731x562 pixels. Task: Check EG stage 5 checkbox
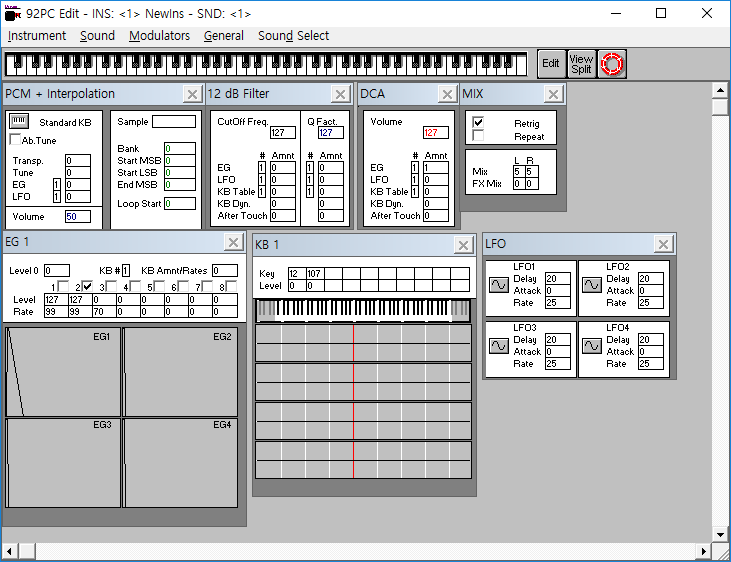coord(159,285)
